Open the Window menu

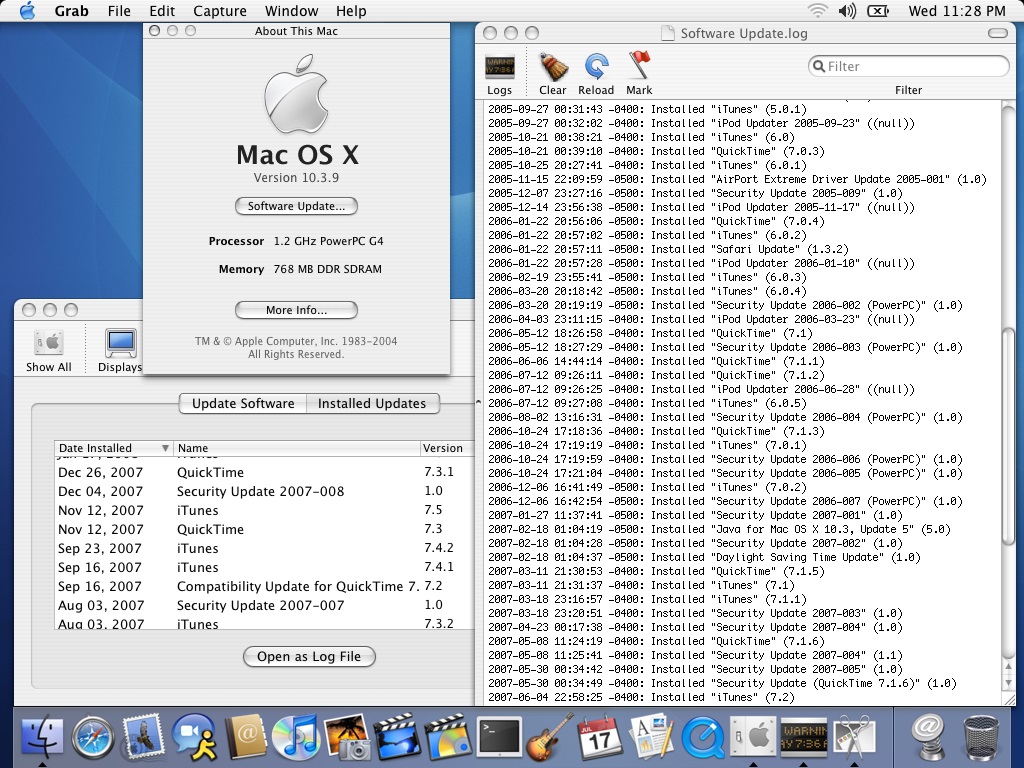coord(291,10)
